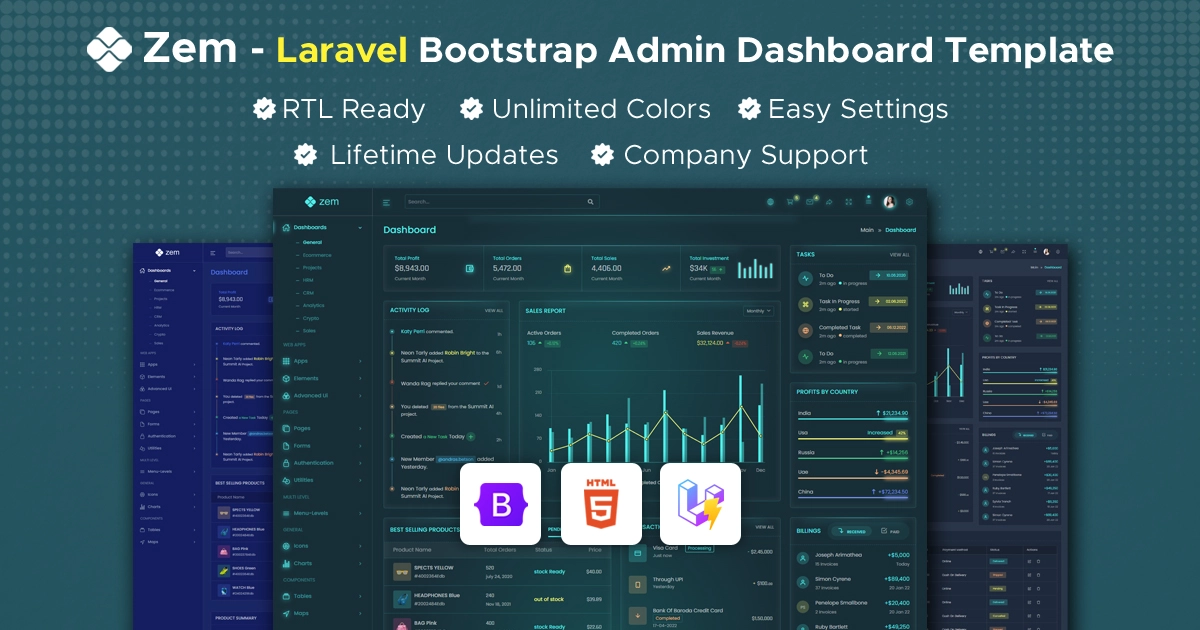Click the Main breadcrumb link
Image resolution: width=1200 pixels, height=630 pixels.
click(x=867, y=230)
